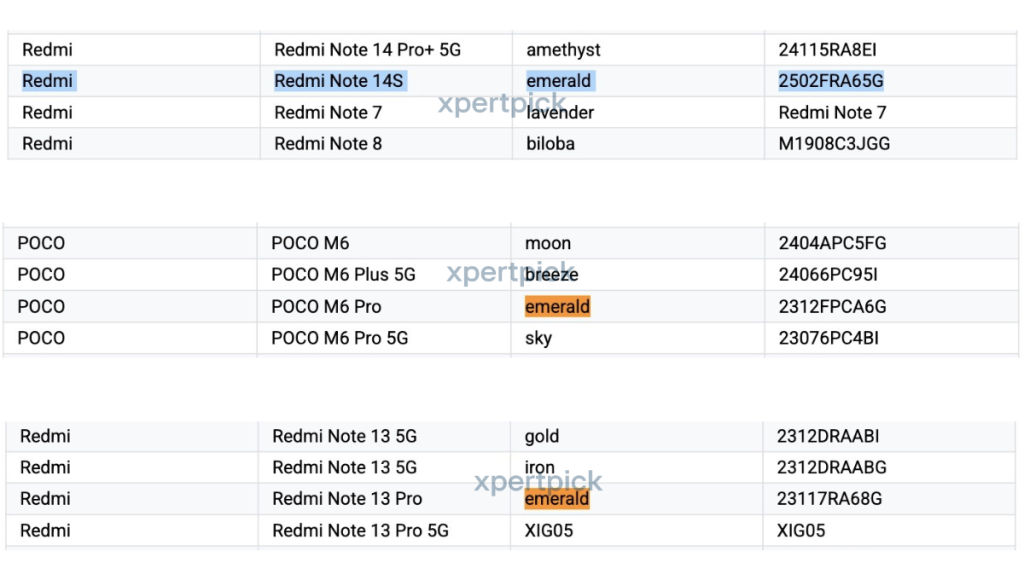Select model number '24066PC95I'
Viewport: 1024px width, 580px height.
click(827, 274)
